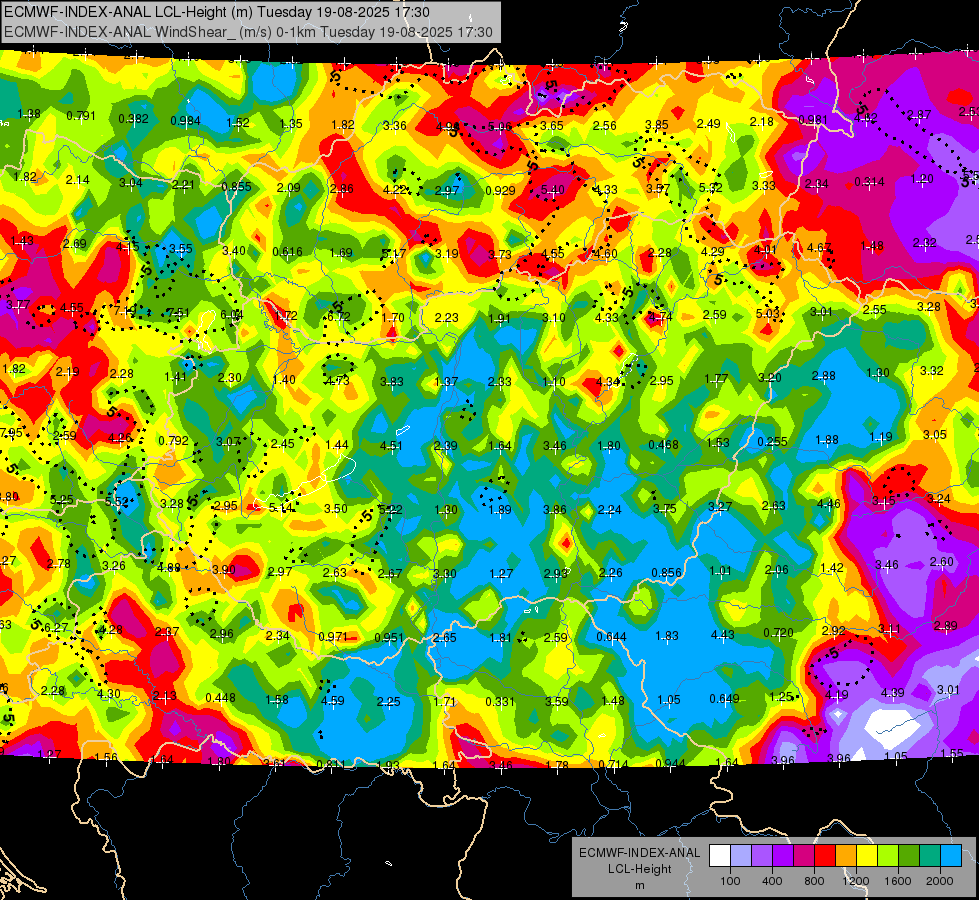Viewport: 979px width, 900px height.
Task: Click wind shear value 0.856
Action: [666, 573]
